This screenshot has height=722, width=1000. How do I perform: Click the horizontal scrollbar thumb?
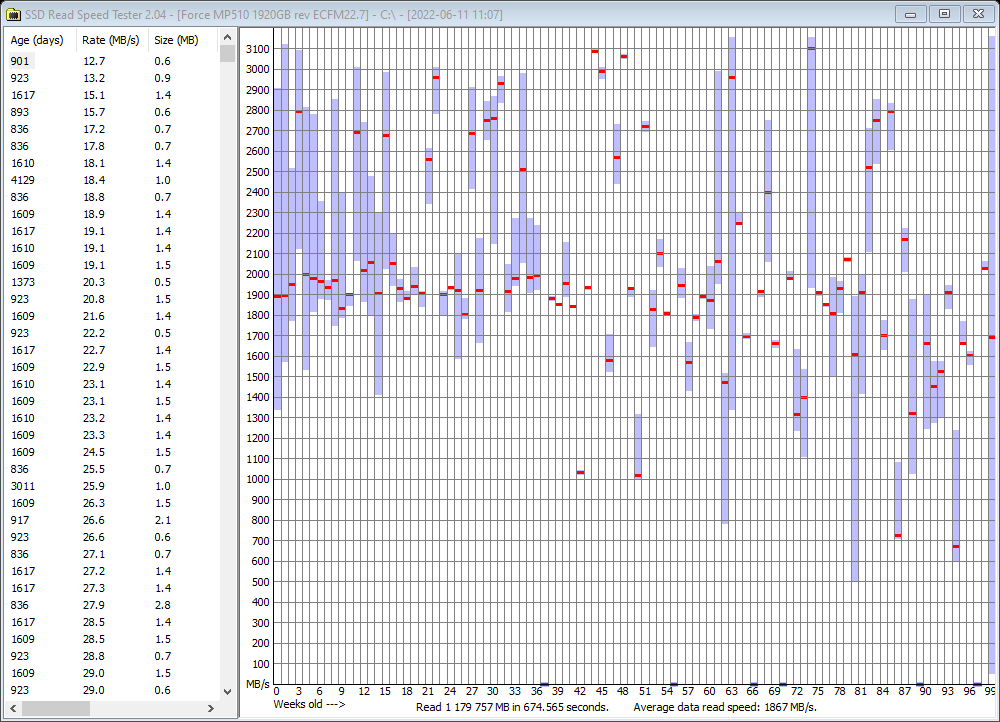56,708
